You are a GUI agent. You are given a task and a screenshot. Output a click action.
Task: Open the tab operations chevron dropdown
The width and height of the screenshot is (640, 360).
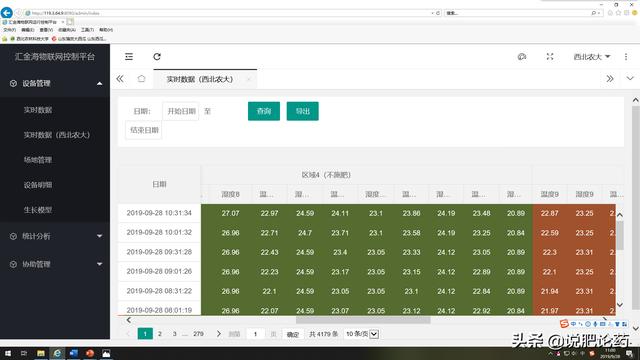tap(630, 78)
